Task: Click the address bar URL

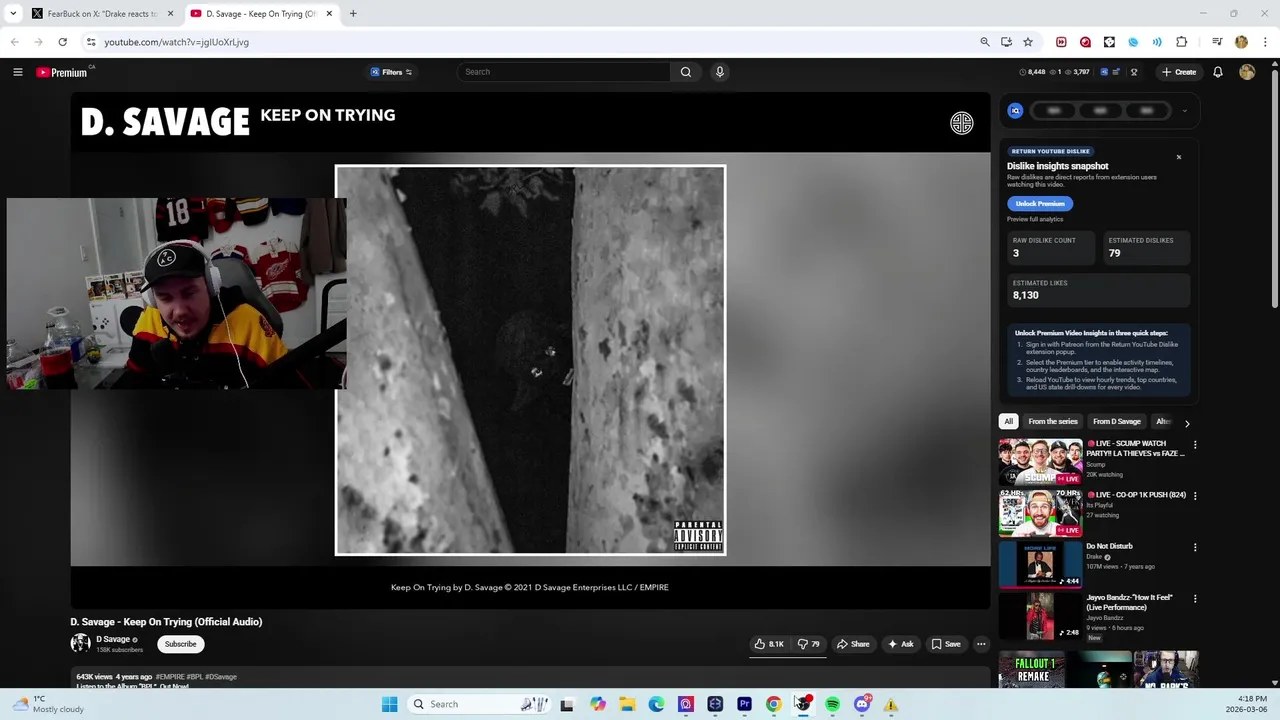Action: point(176,42)
